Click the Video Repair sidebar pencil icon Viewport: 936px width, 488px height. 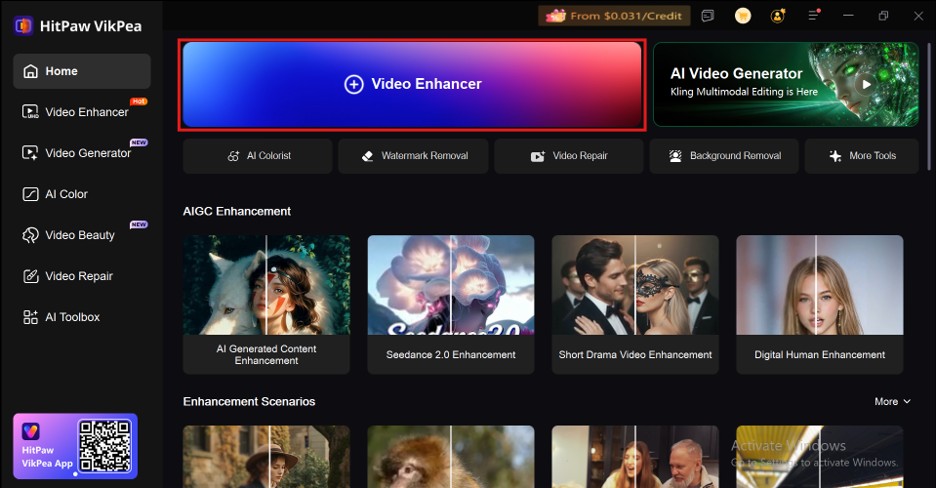(30, 276)
